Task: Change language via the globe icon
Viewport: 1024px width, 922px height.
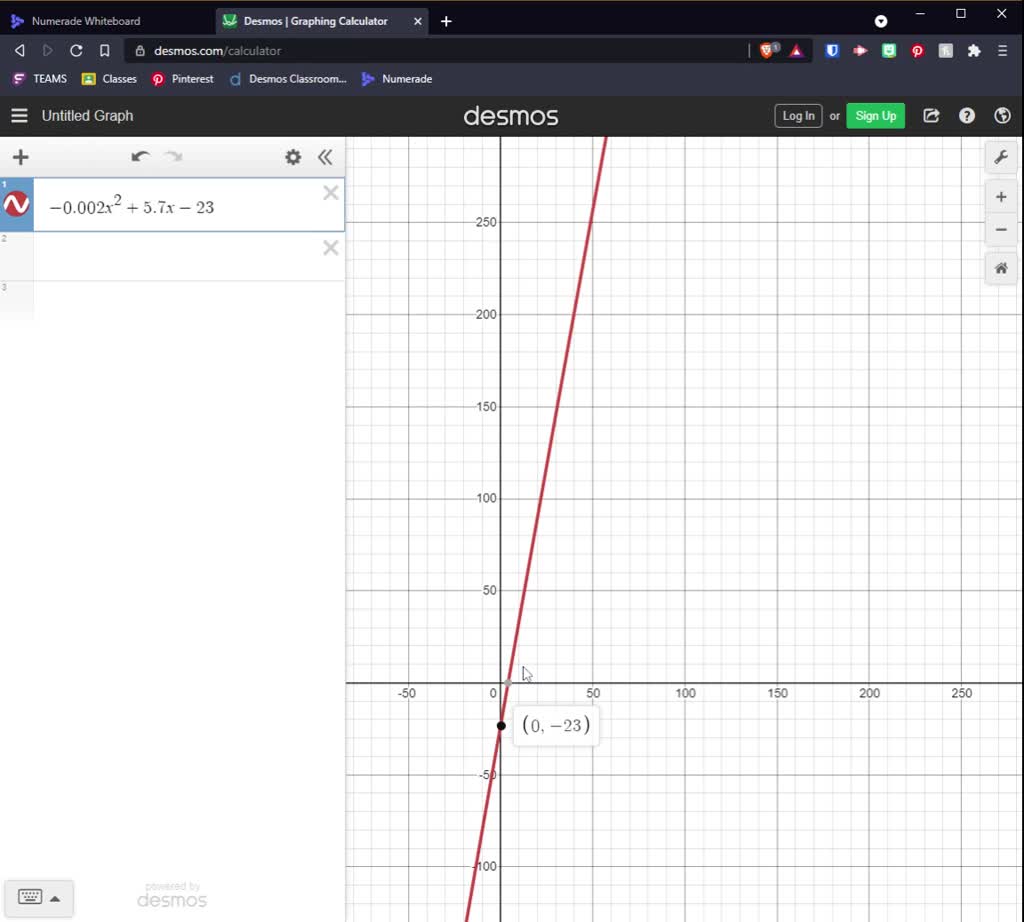Action: (x=1002, y=115)
